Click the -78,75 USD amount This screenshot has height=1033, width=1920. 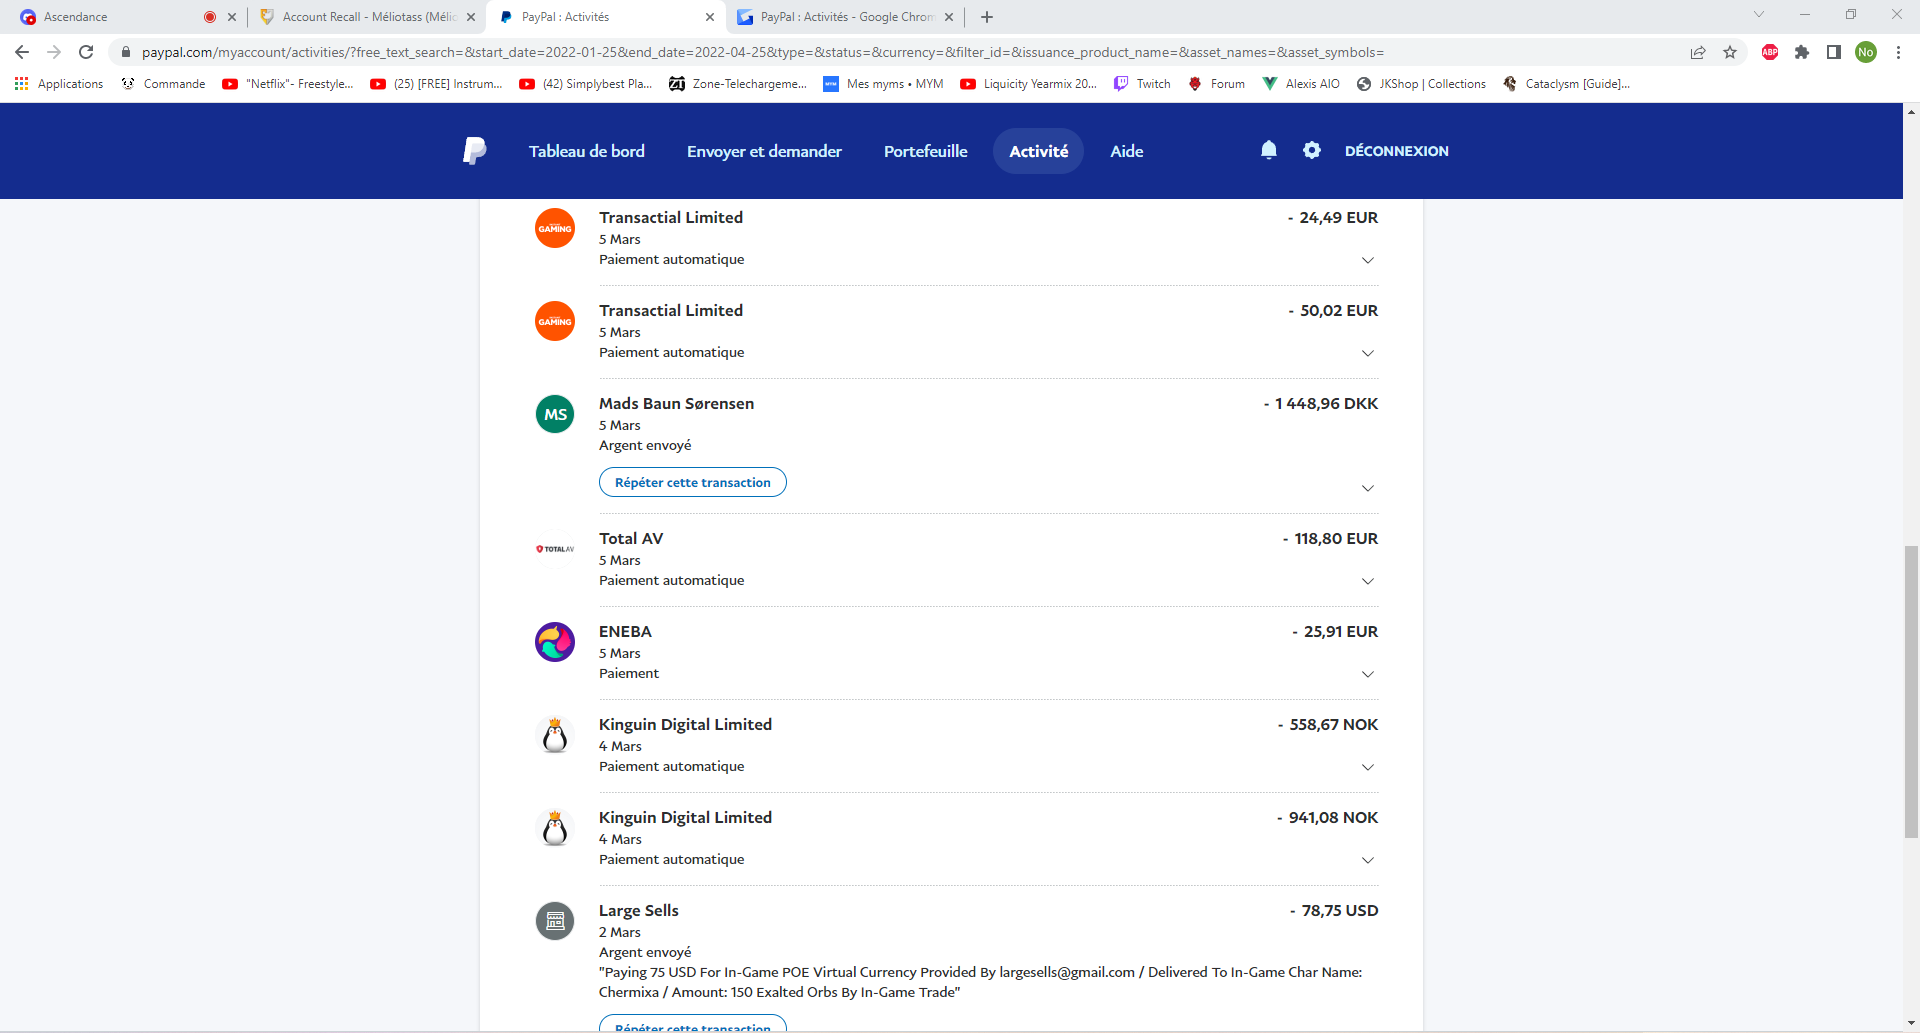[1334, 911]
